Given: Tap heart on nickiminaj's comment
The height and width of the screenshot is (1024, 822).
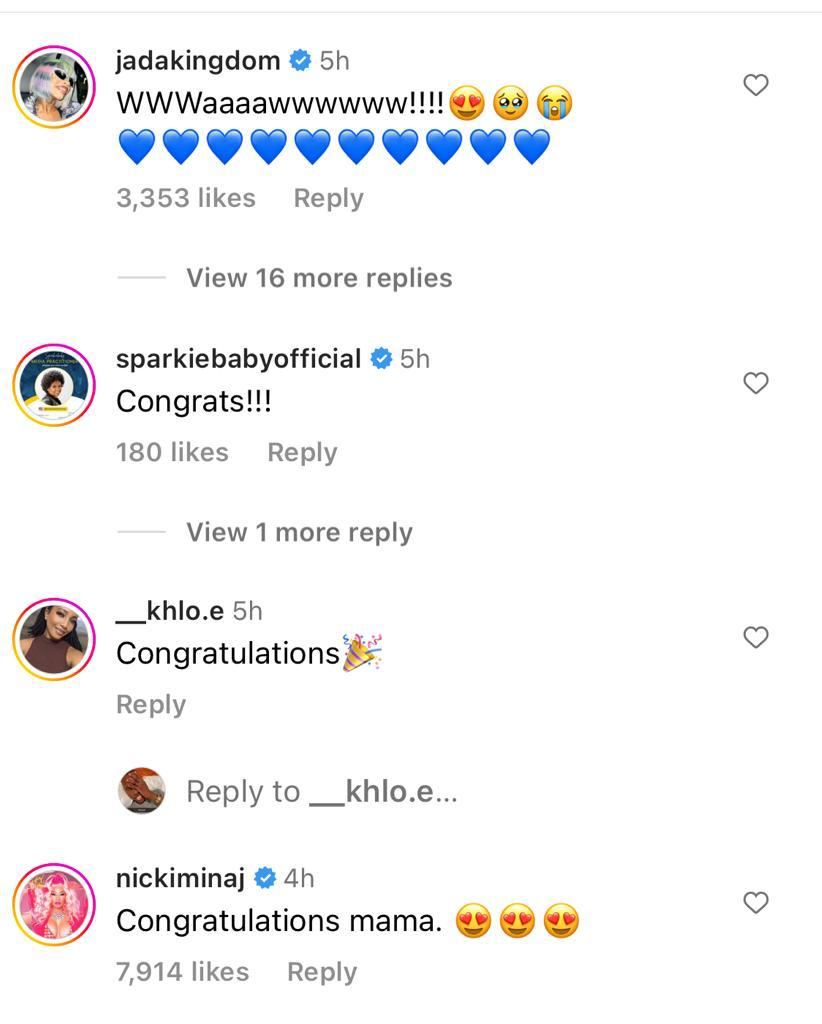Looking at the screenshot, I should click(x=756, y=903).
